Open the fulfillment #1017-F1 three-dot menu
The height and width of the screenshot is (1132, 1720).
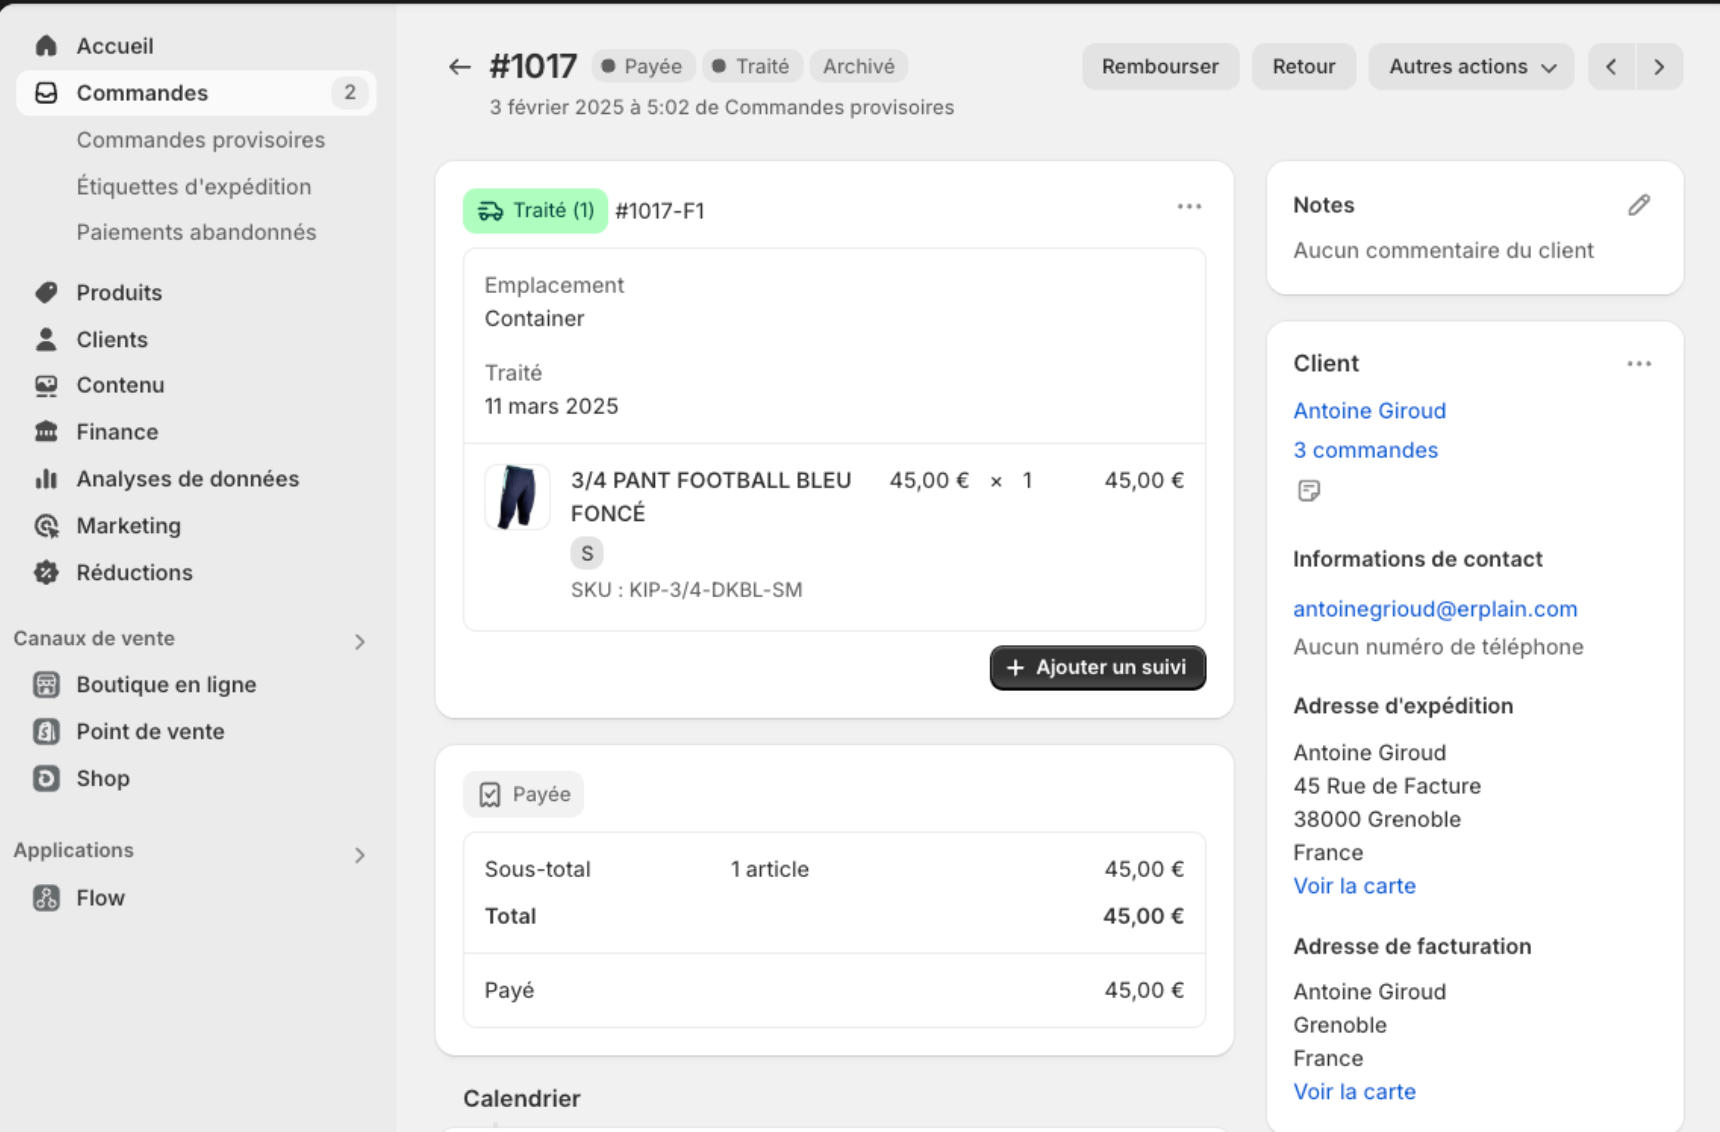(x=1188, y=207)
